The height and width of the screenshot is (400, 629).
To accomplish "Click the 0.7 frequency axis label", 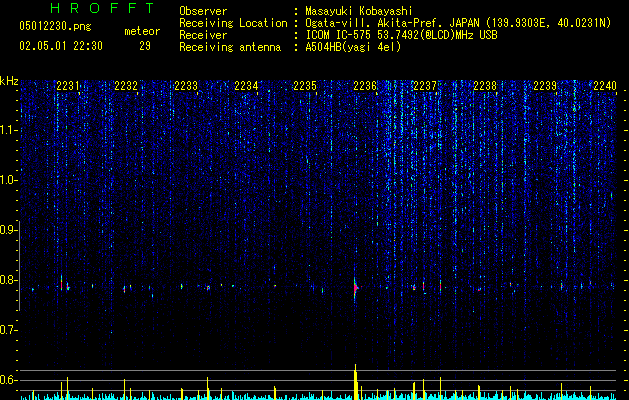I will point(8,330).
